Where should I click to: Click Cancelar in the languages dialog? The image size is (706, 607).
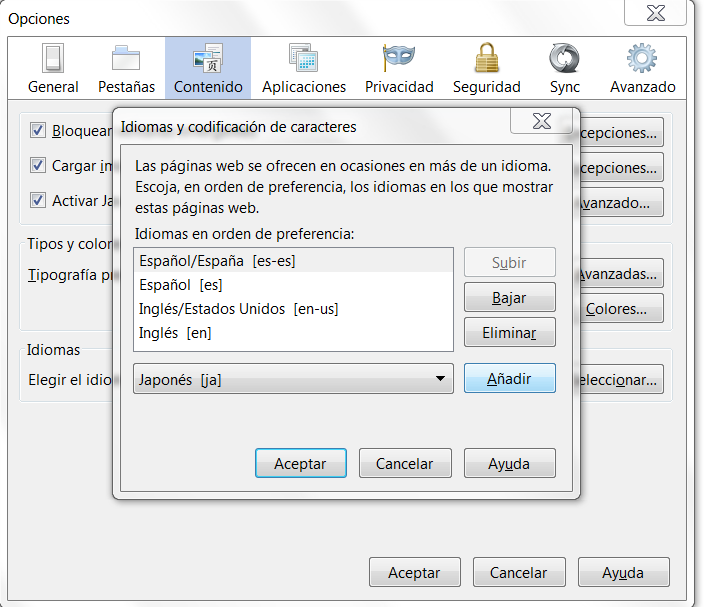click(x=404, y=464)
